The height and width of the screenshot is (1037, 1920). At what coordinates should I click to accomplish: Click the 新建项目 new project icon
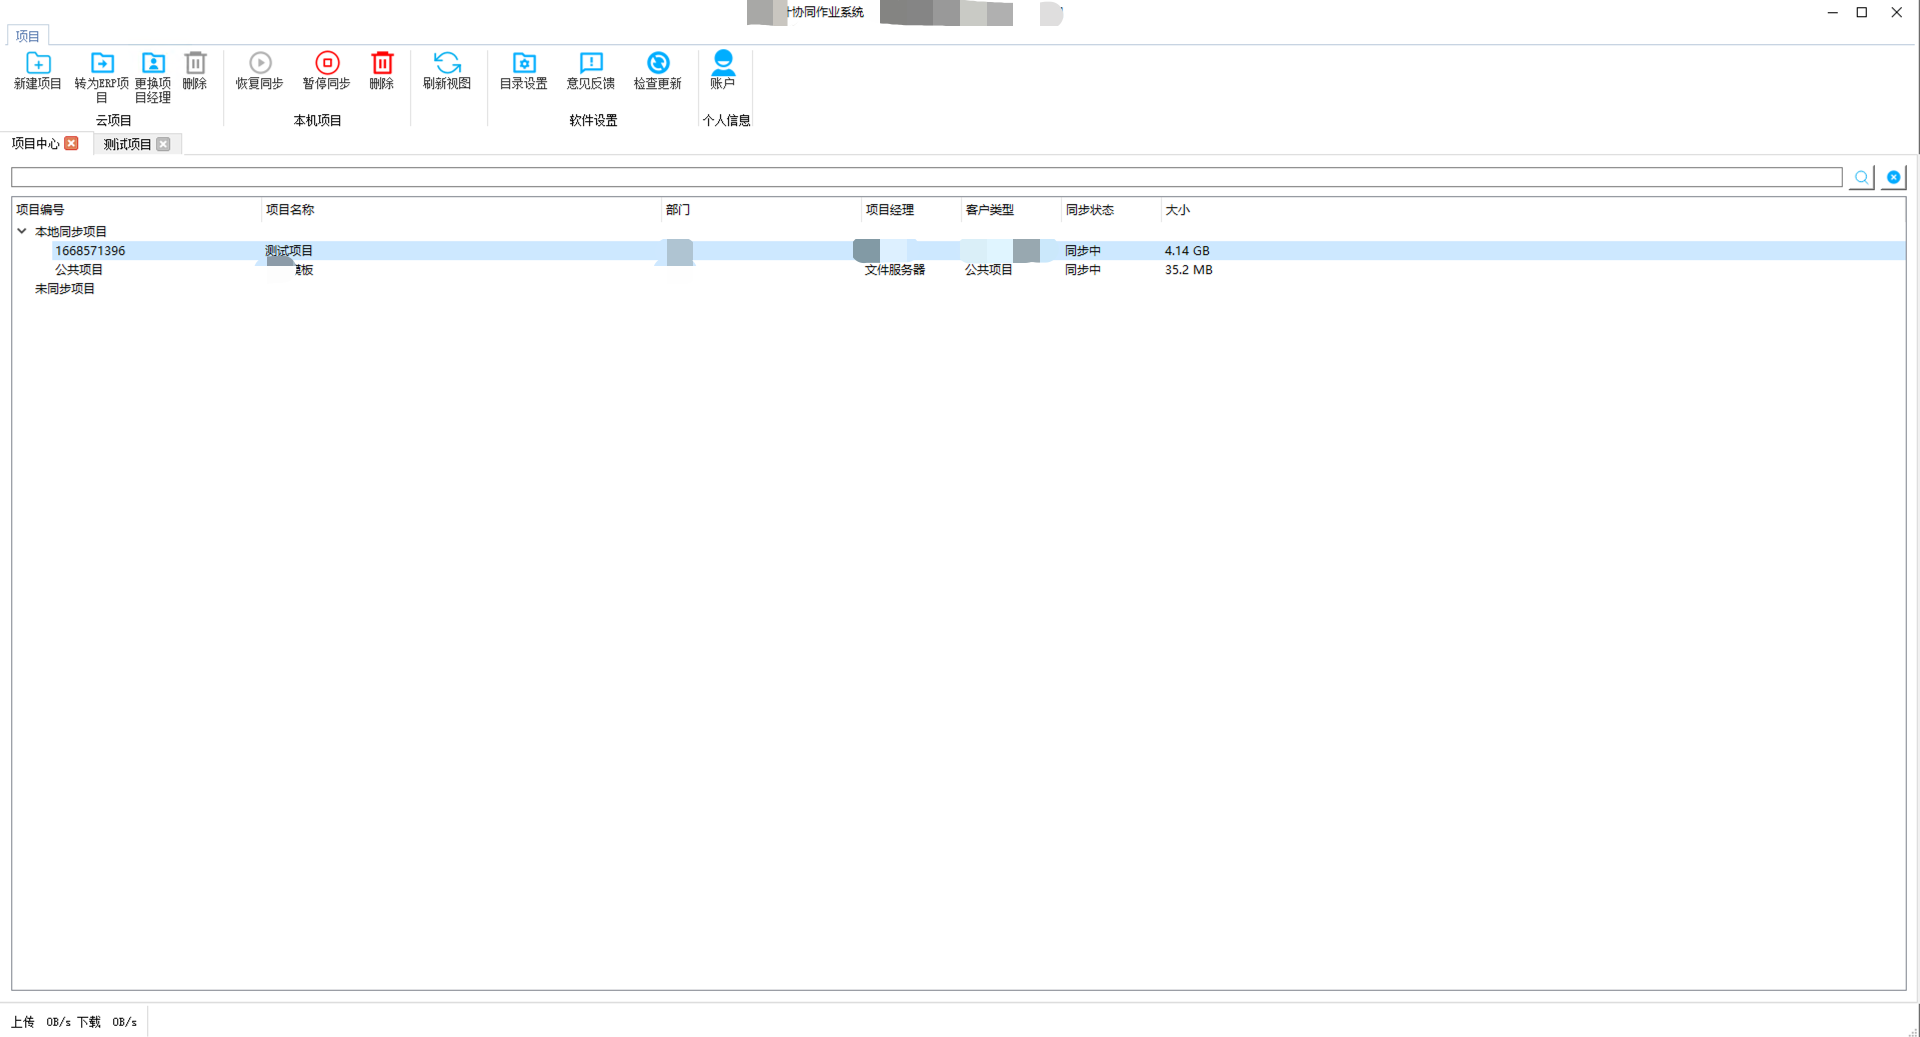[38, 62]
